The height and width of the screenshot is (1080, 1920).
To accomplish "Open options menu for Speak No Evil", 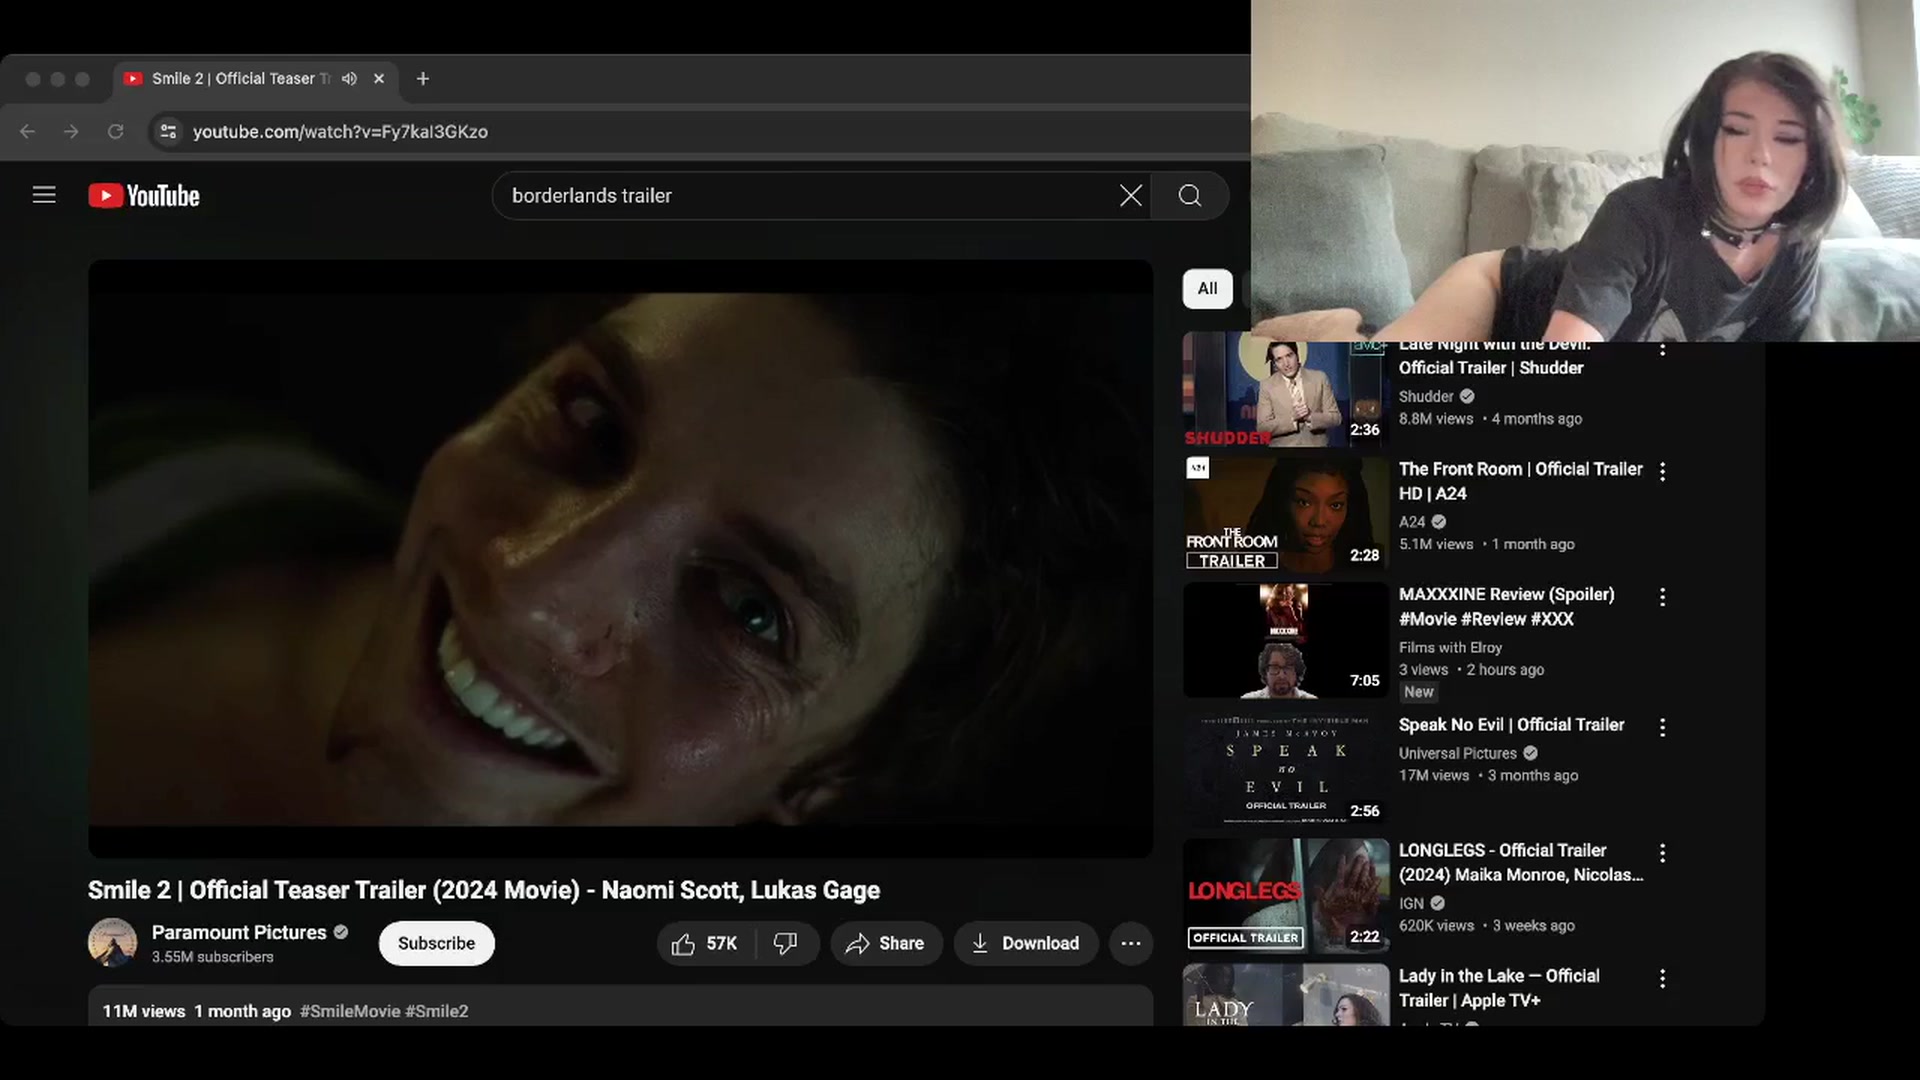I will [x=1662, y=727].
